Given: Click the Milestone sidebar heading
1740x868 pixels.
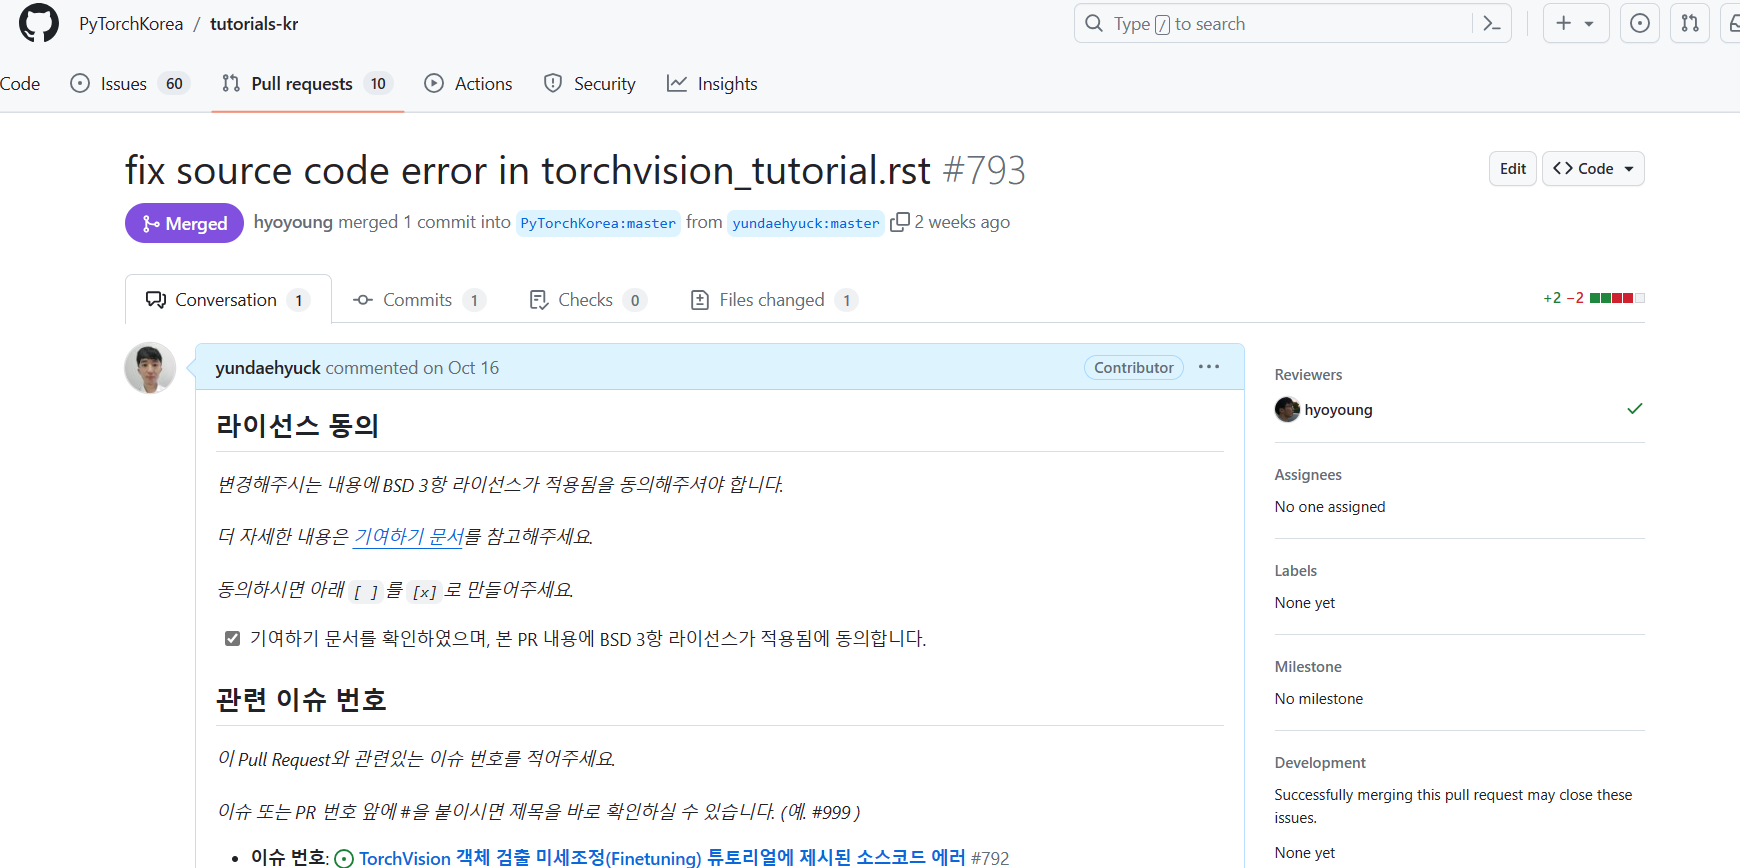Looking at the screenshot, I should (1308, 667).
